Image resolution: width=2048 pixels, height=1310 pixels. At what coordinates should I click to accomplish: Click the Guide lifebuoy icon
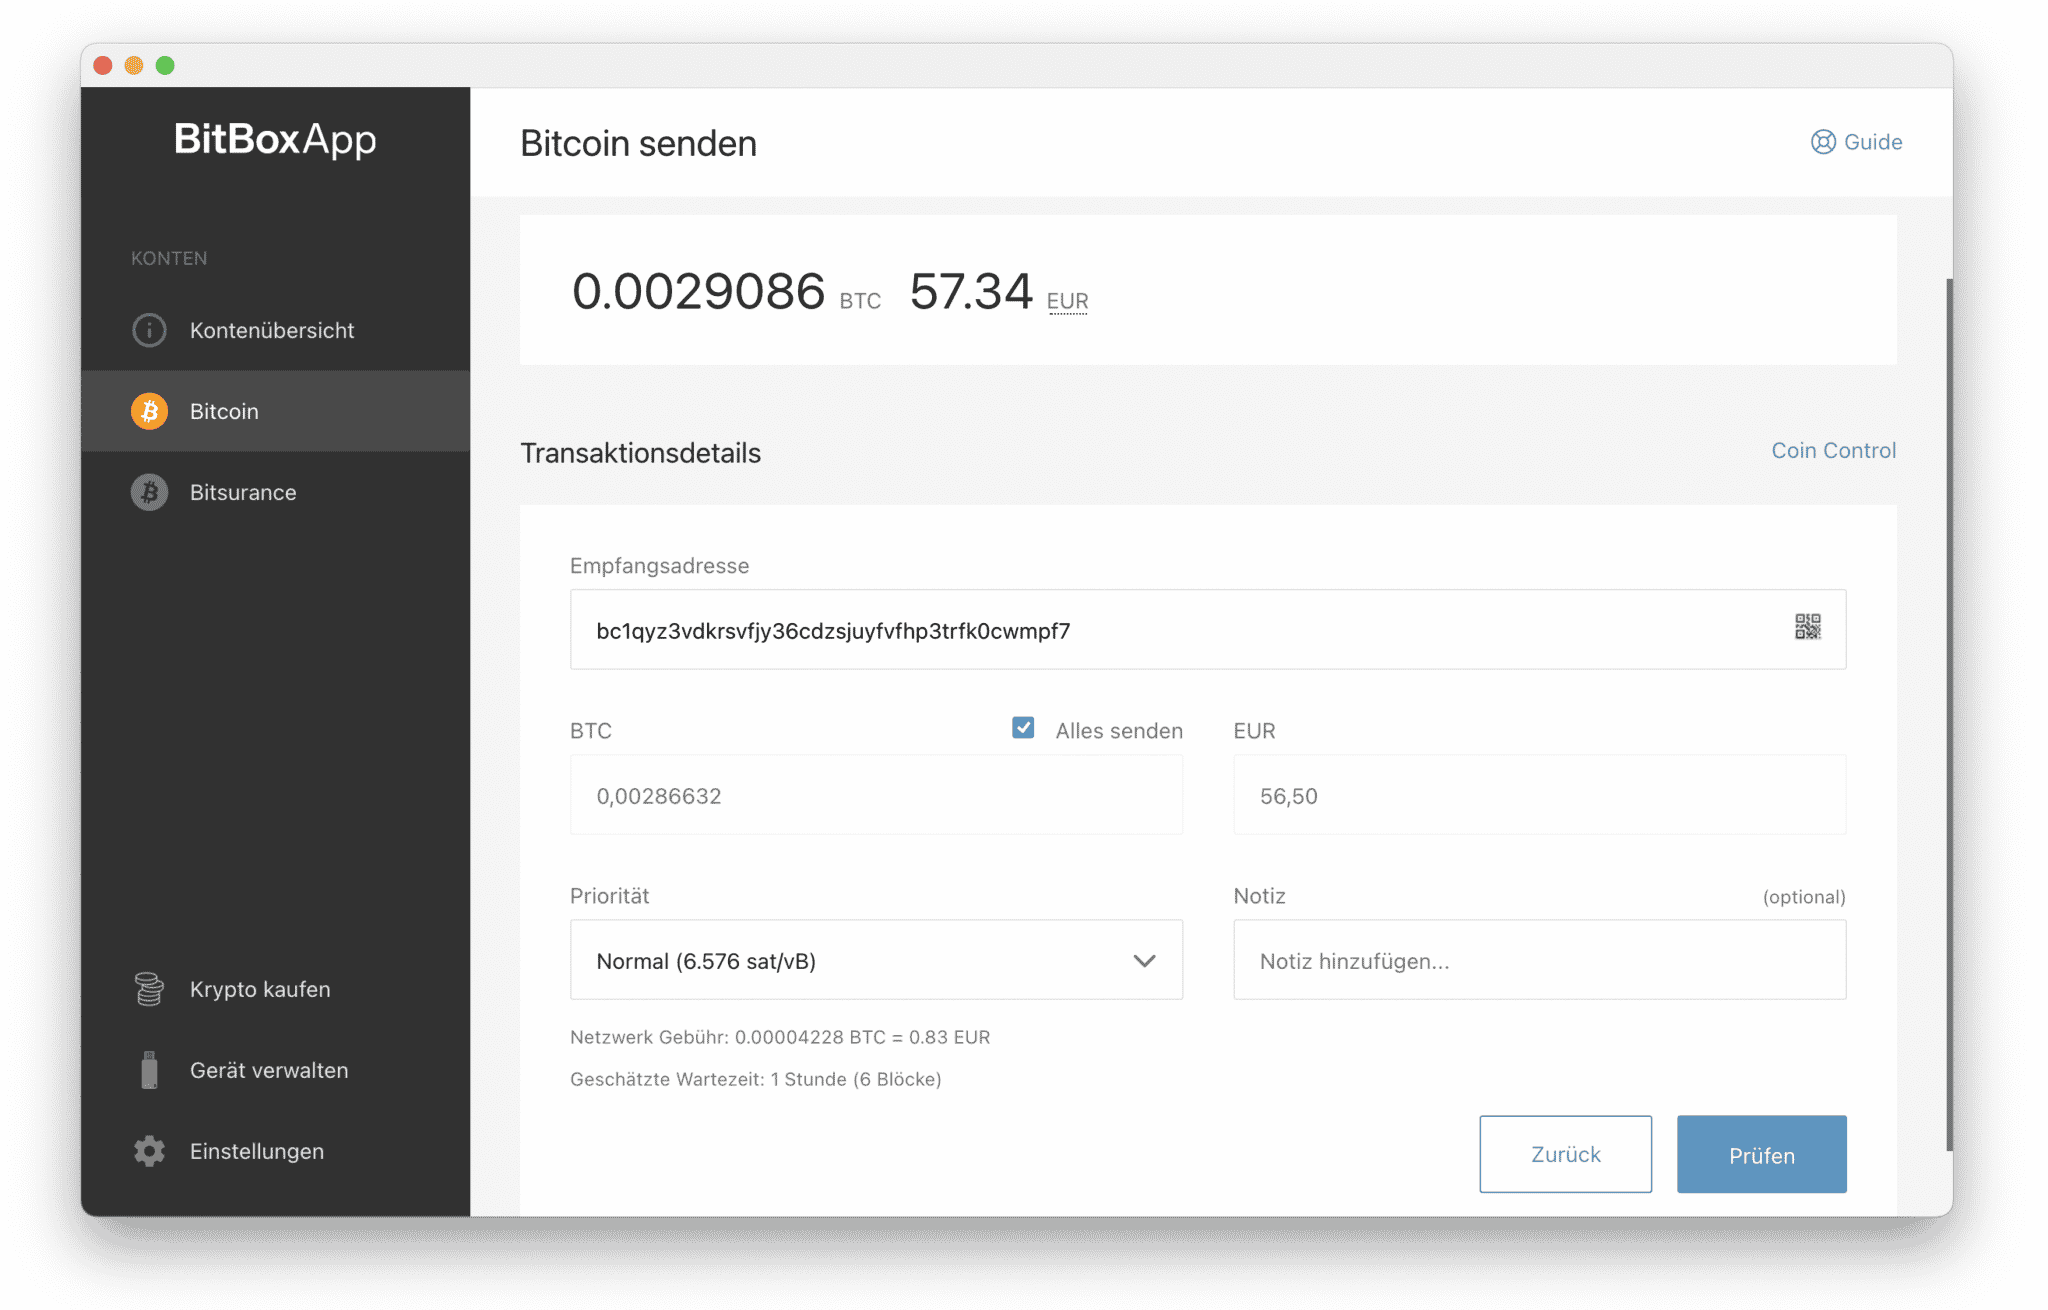[x=1823, y=142]
